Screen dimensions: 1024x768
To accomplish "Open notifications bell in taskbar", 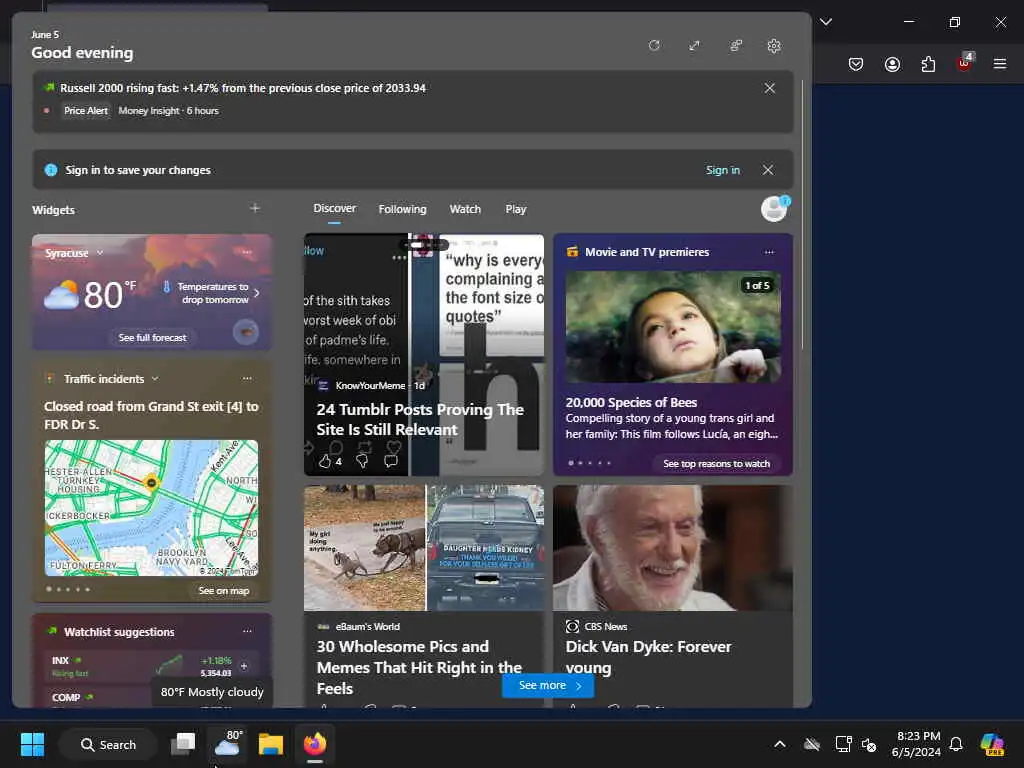I will (956, 744).
